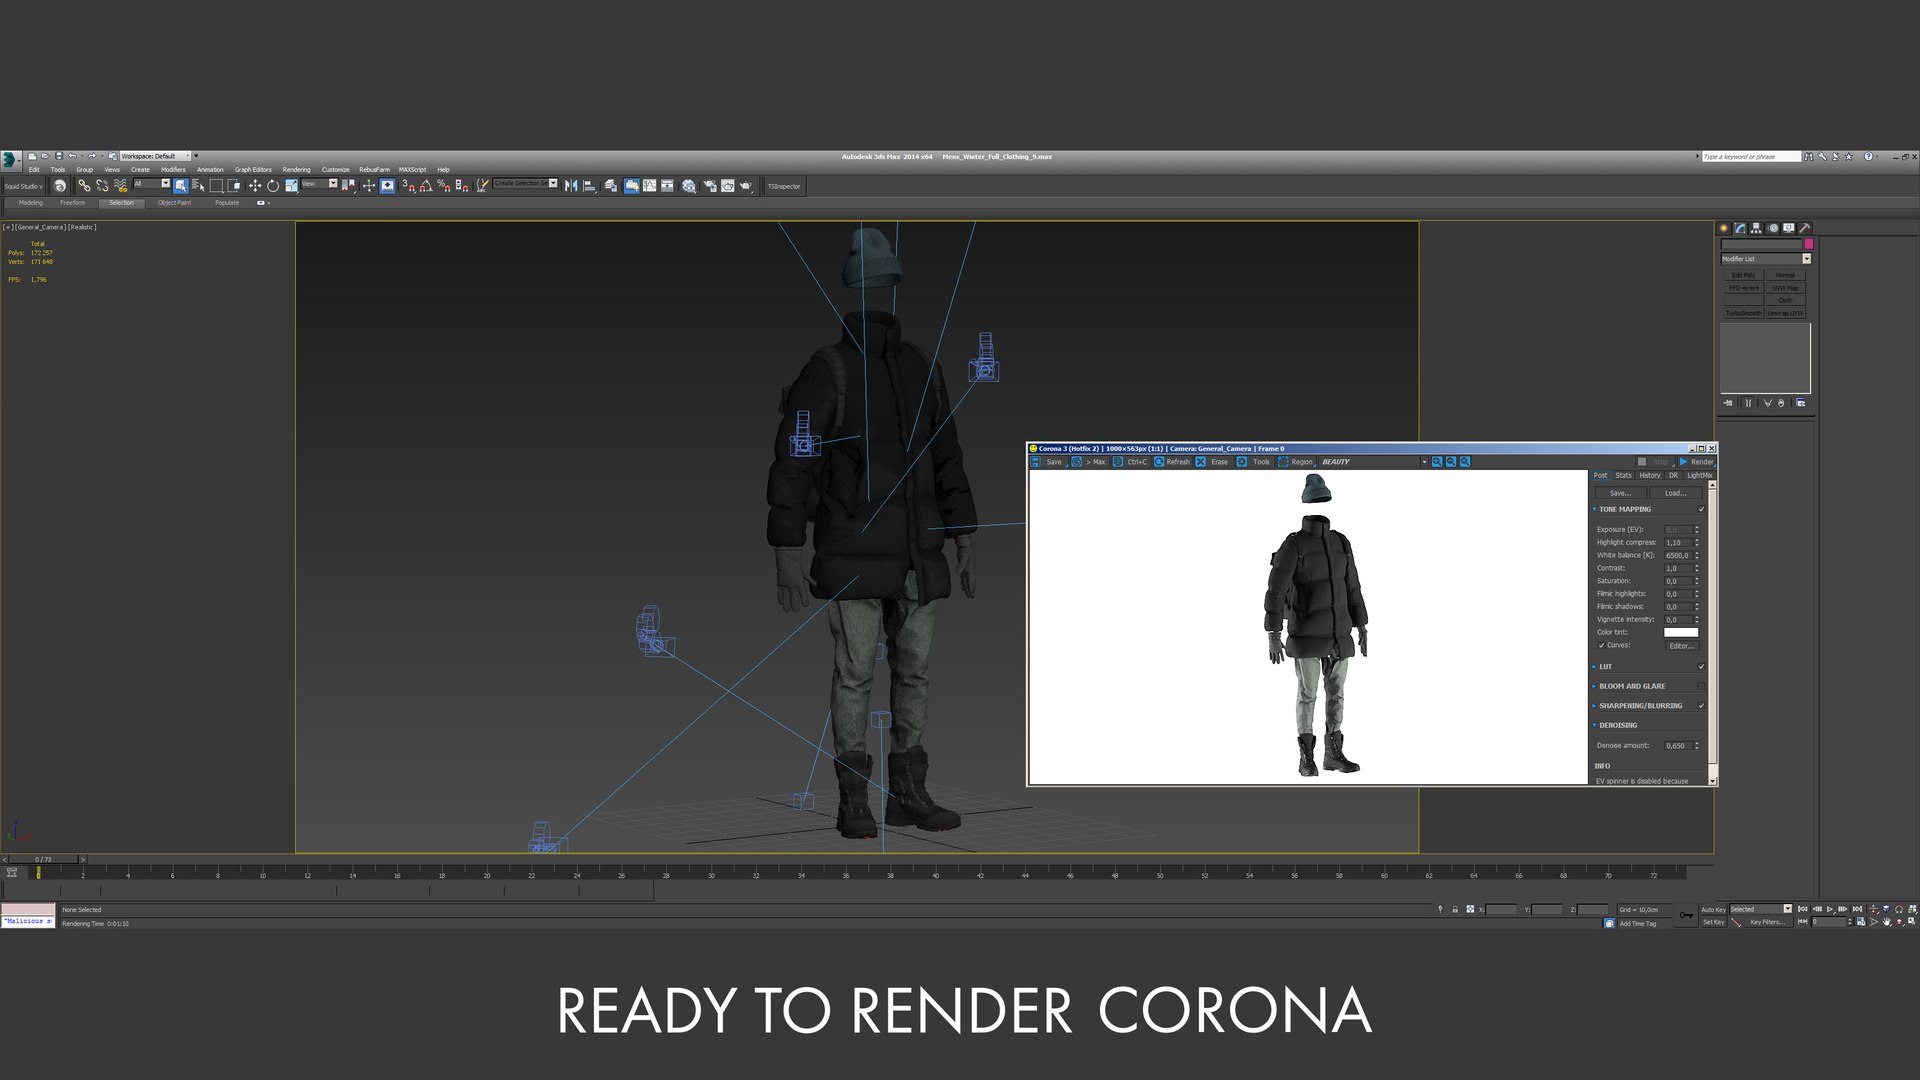Click the Auto Key button

(1713, 910)
